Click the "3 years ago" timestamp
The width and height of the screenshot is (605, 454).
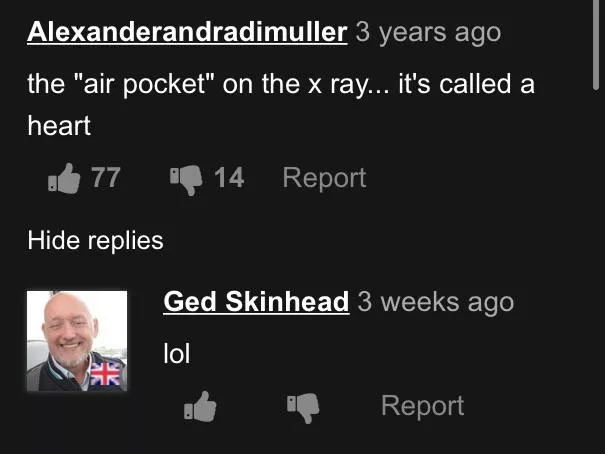428,33
